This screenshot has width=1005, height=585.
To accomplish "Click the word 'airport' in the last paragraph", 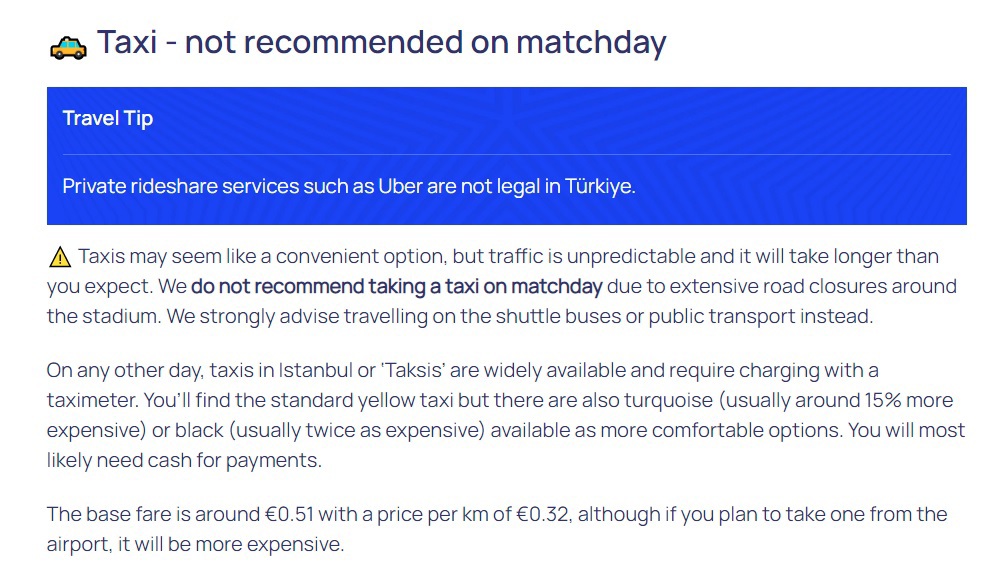I will [80, 545].
